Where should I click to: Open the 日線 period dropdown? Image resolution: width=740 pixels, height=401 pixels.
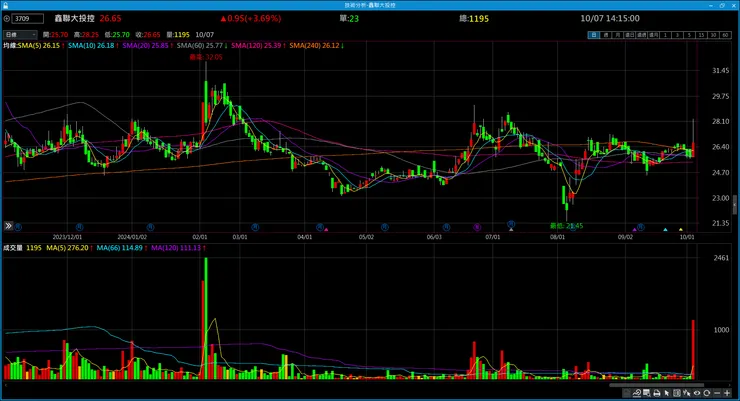tap(20, 35)
